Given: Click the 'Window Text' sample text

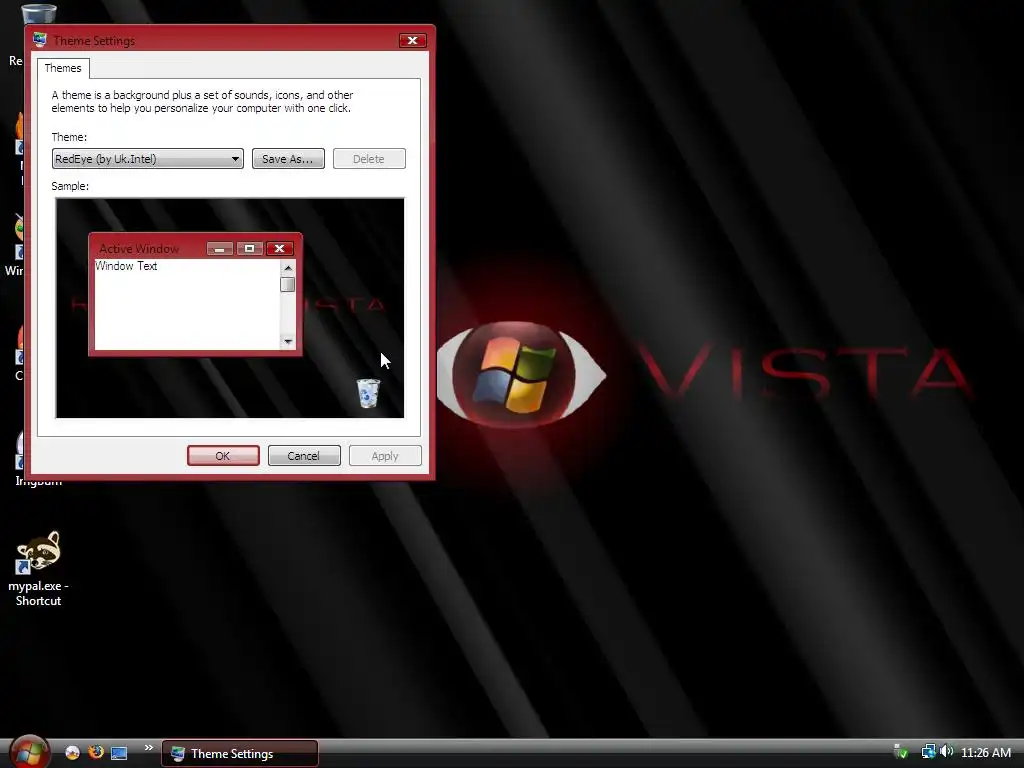Looking at the screenshot, I should point(126,266).
